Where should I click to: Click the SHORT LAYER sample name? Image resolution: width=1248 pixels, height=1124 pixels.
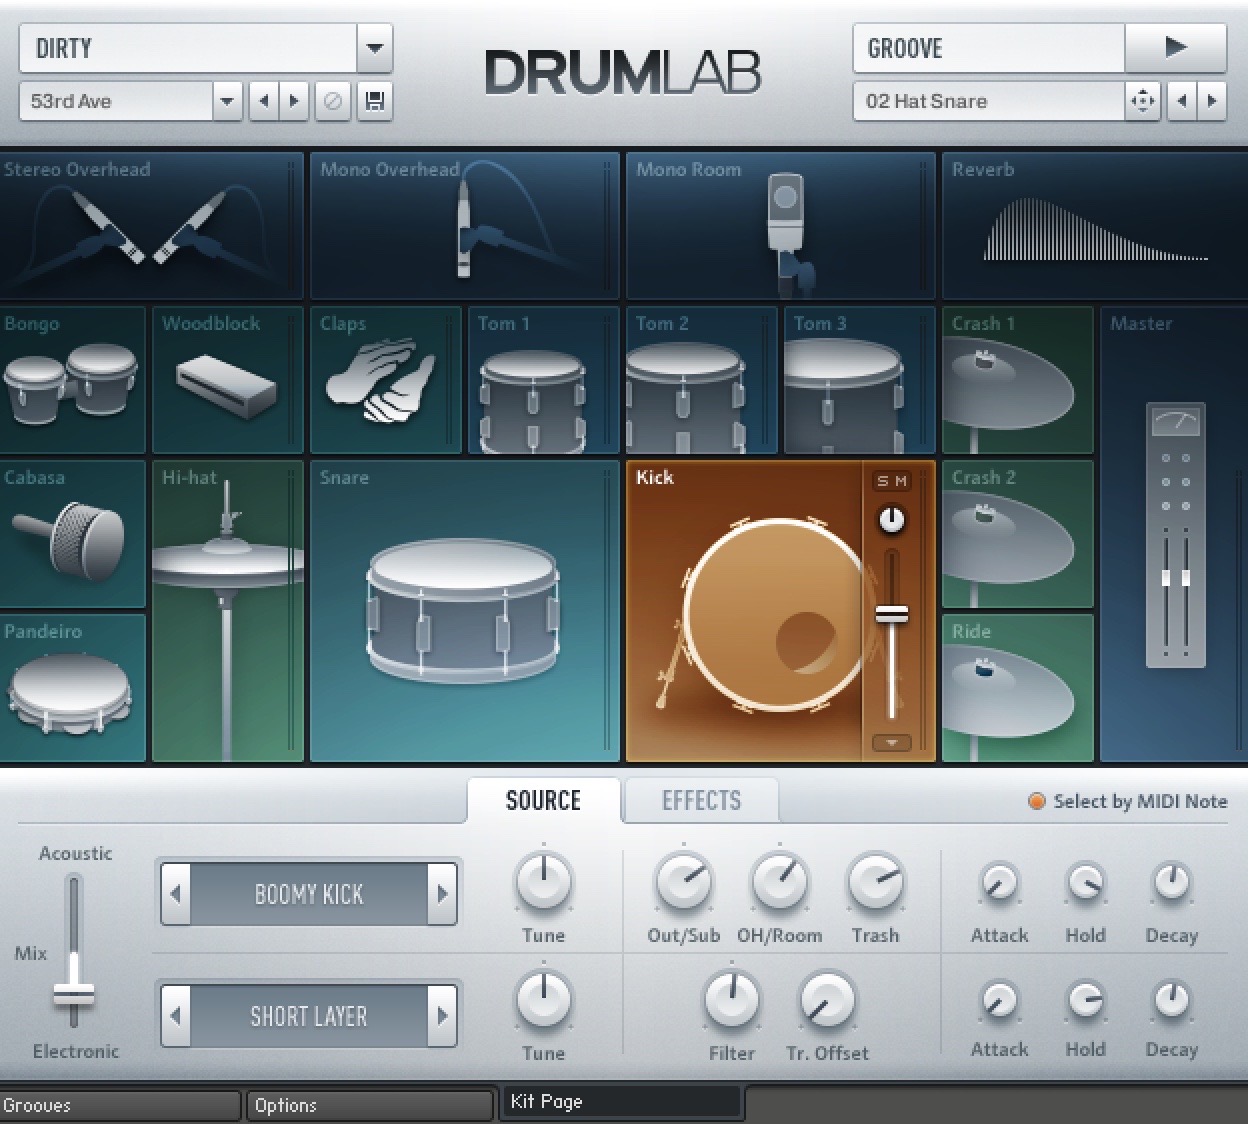click(309, 1016)
